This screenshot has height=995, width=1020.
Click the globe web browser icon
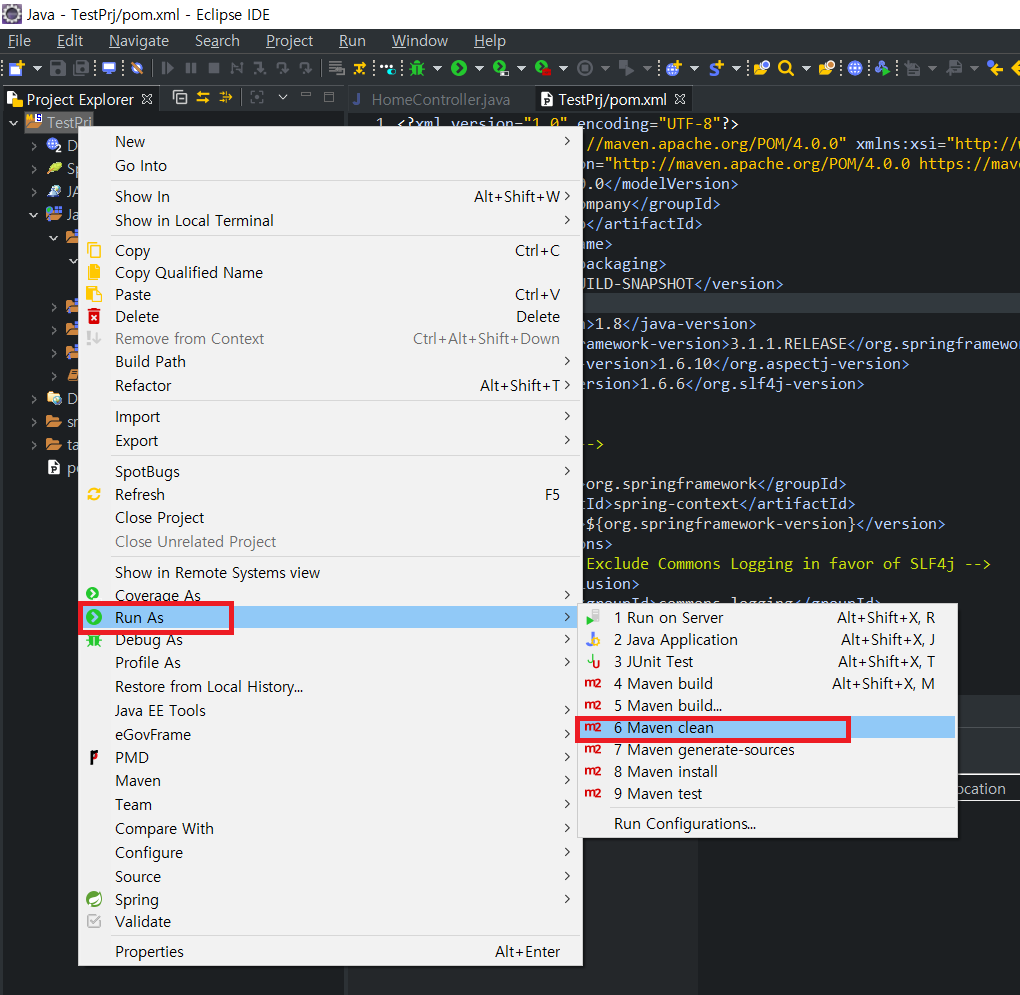point(855,68)
